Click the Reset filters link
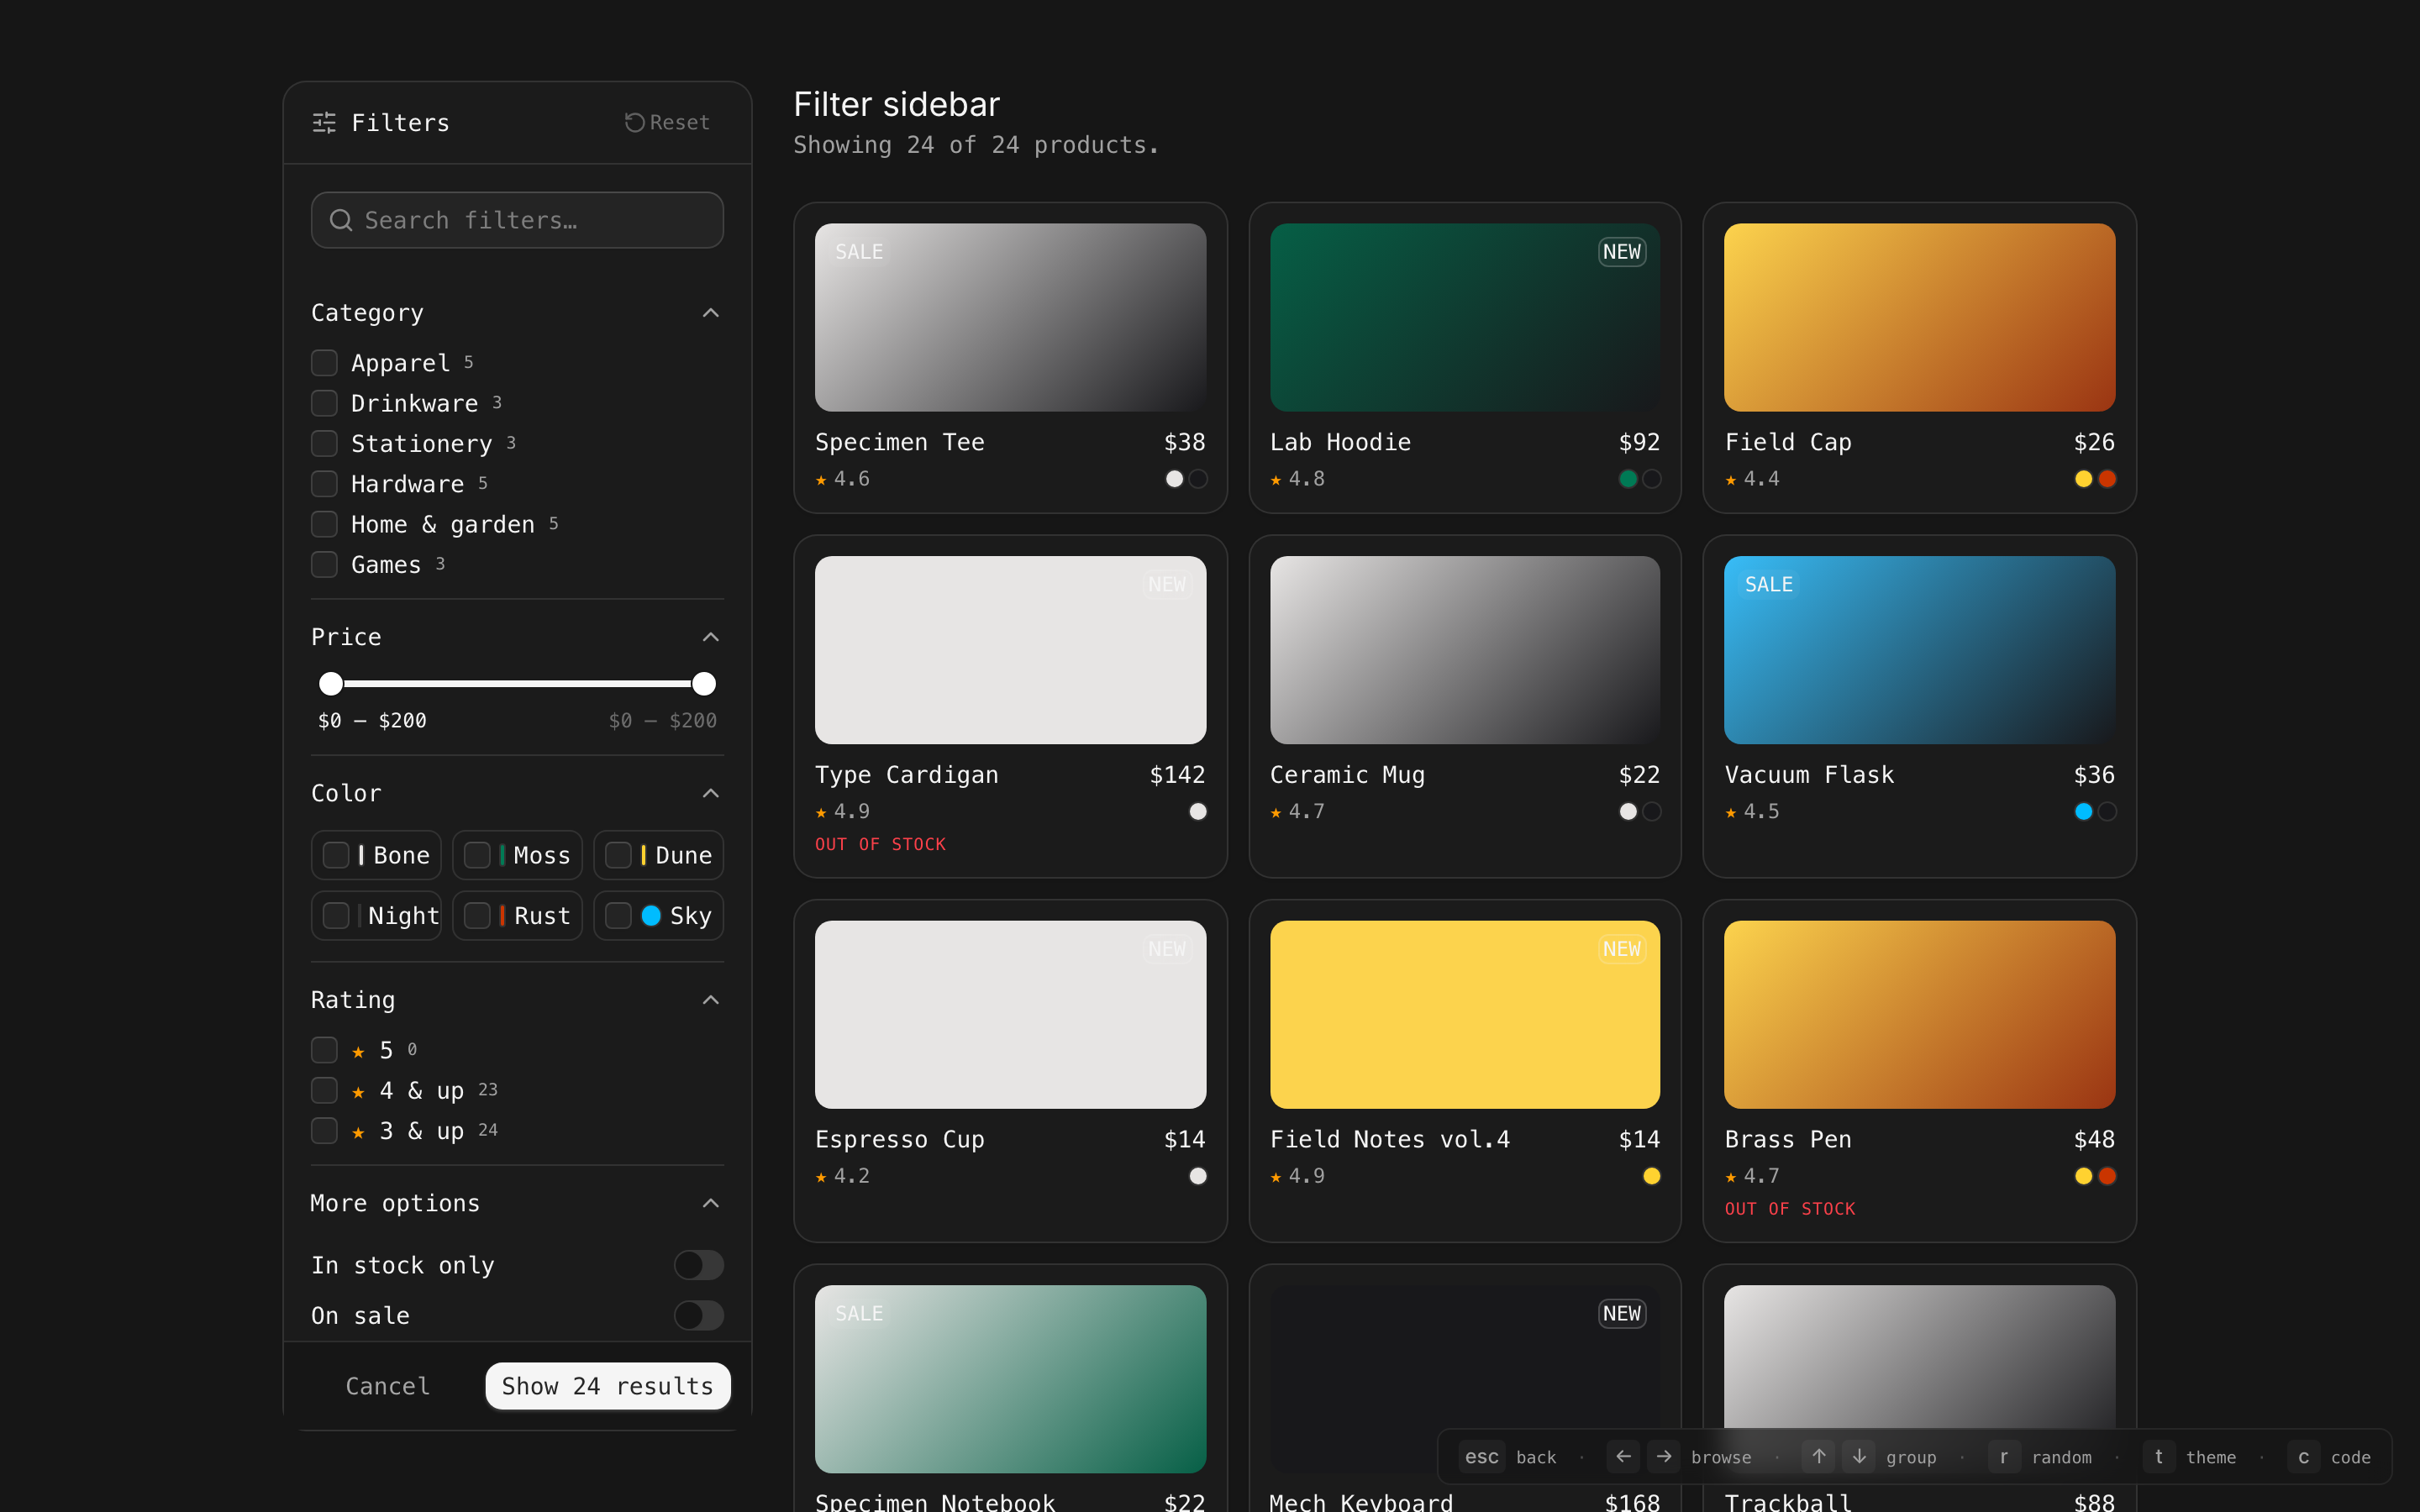 pyautogui.click(x=667, y=122)
